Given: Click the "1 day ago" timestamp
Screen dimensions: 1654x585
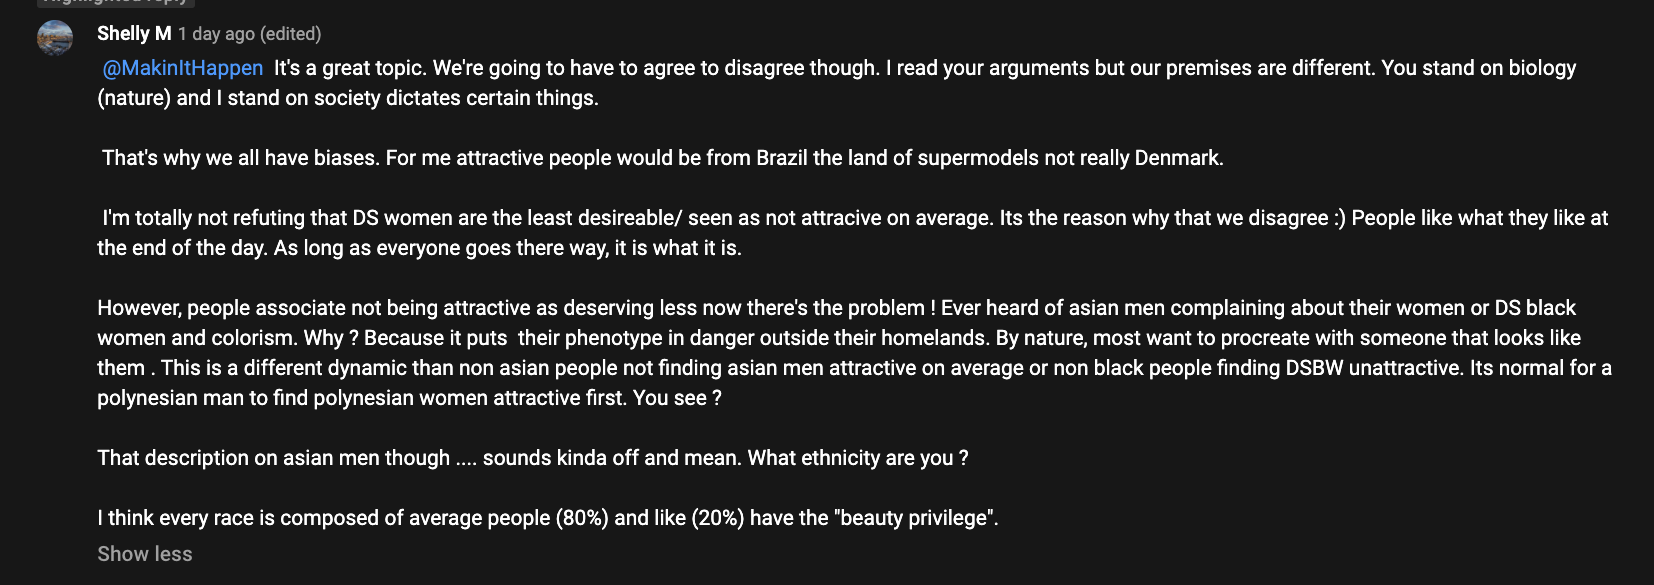Looking at the screenshot, I should coord(216,34).
